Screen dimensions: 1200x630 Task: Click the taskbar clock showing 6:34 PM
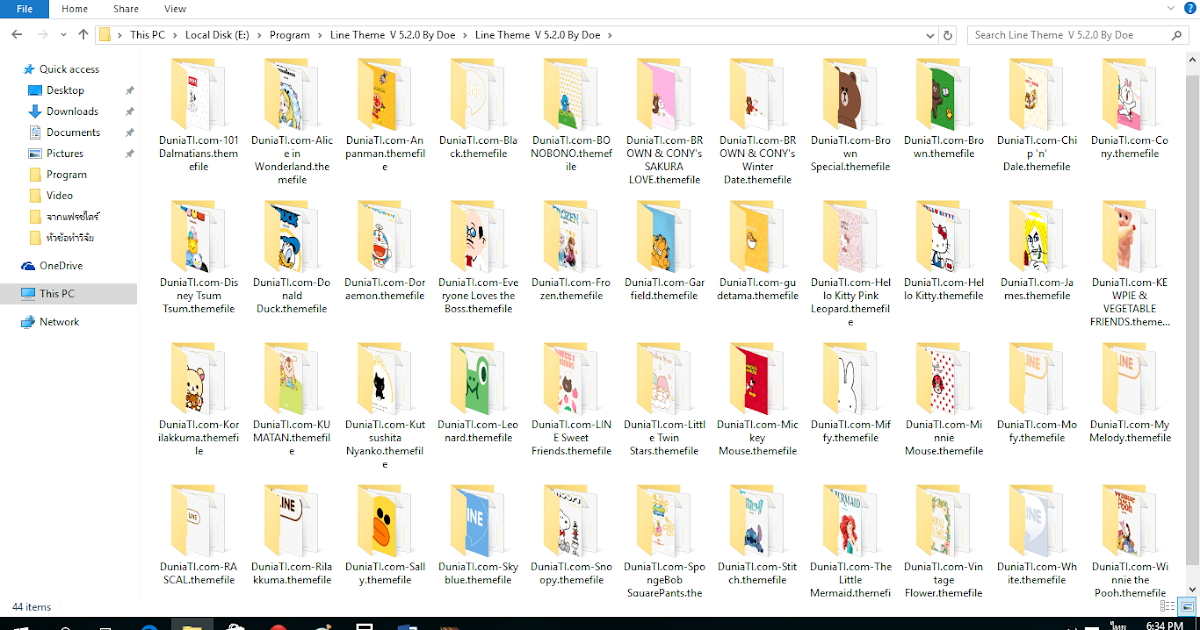(1164, 625)
